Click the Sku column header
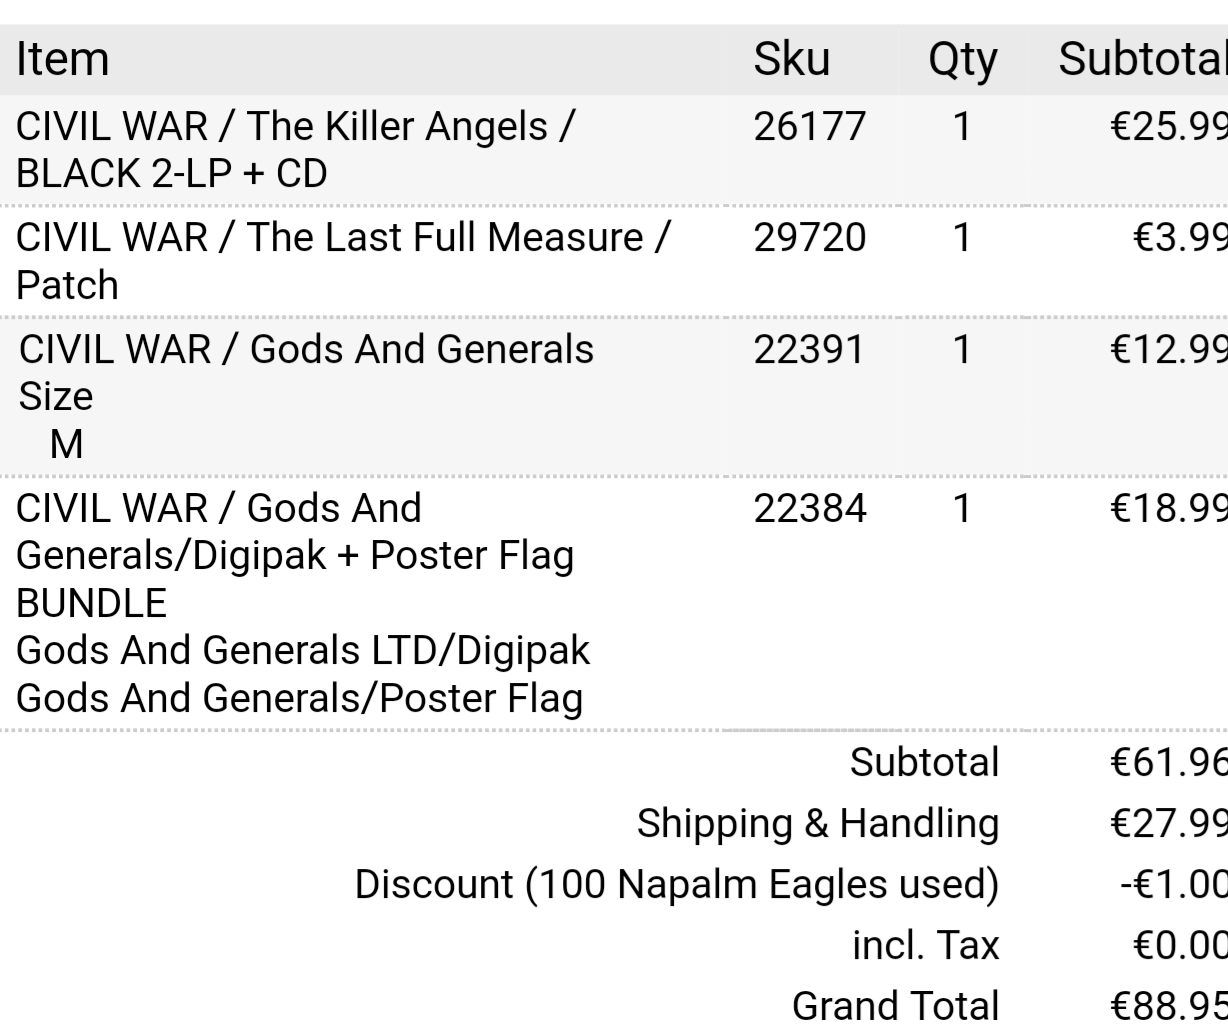The width and height of the screenshot is (1228, 1032). pos(791,59)
